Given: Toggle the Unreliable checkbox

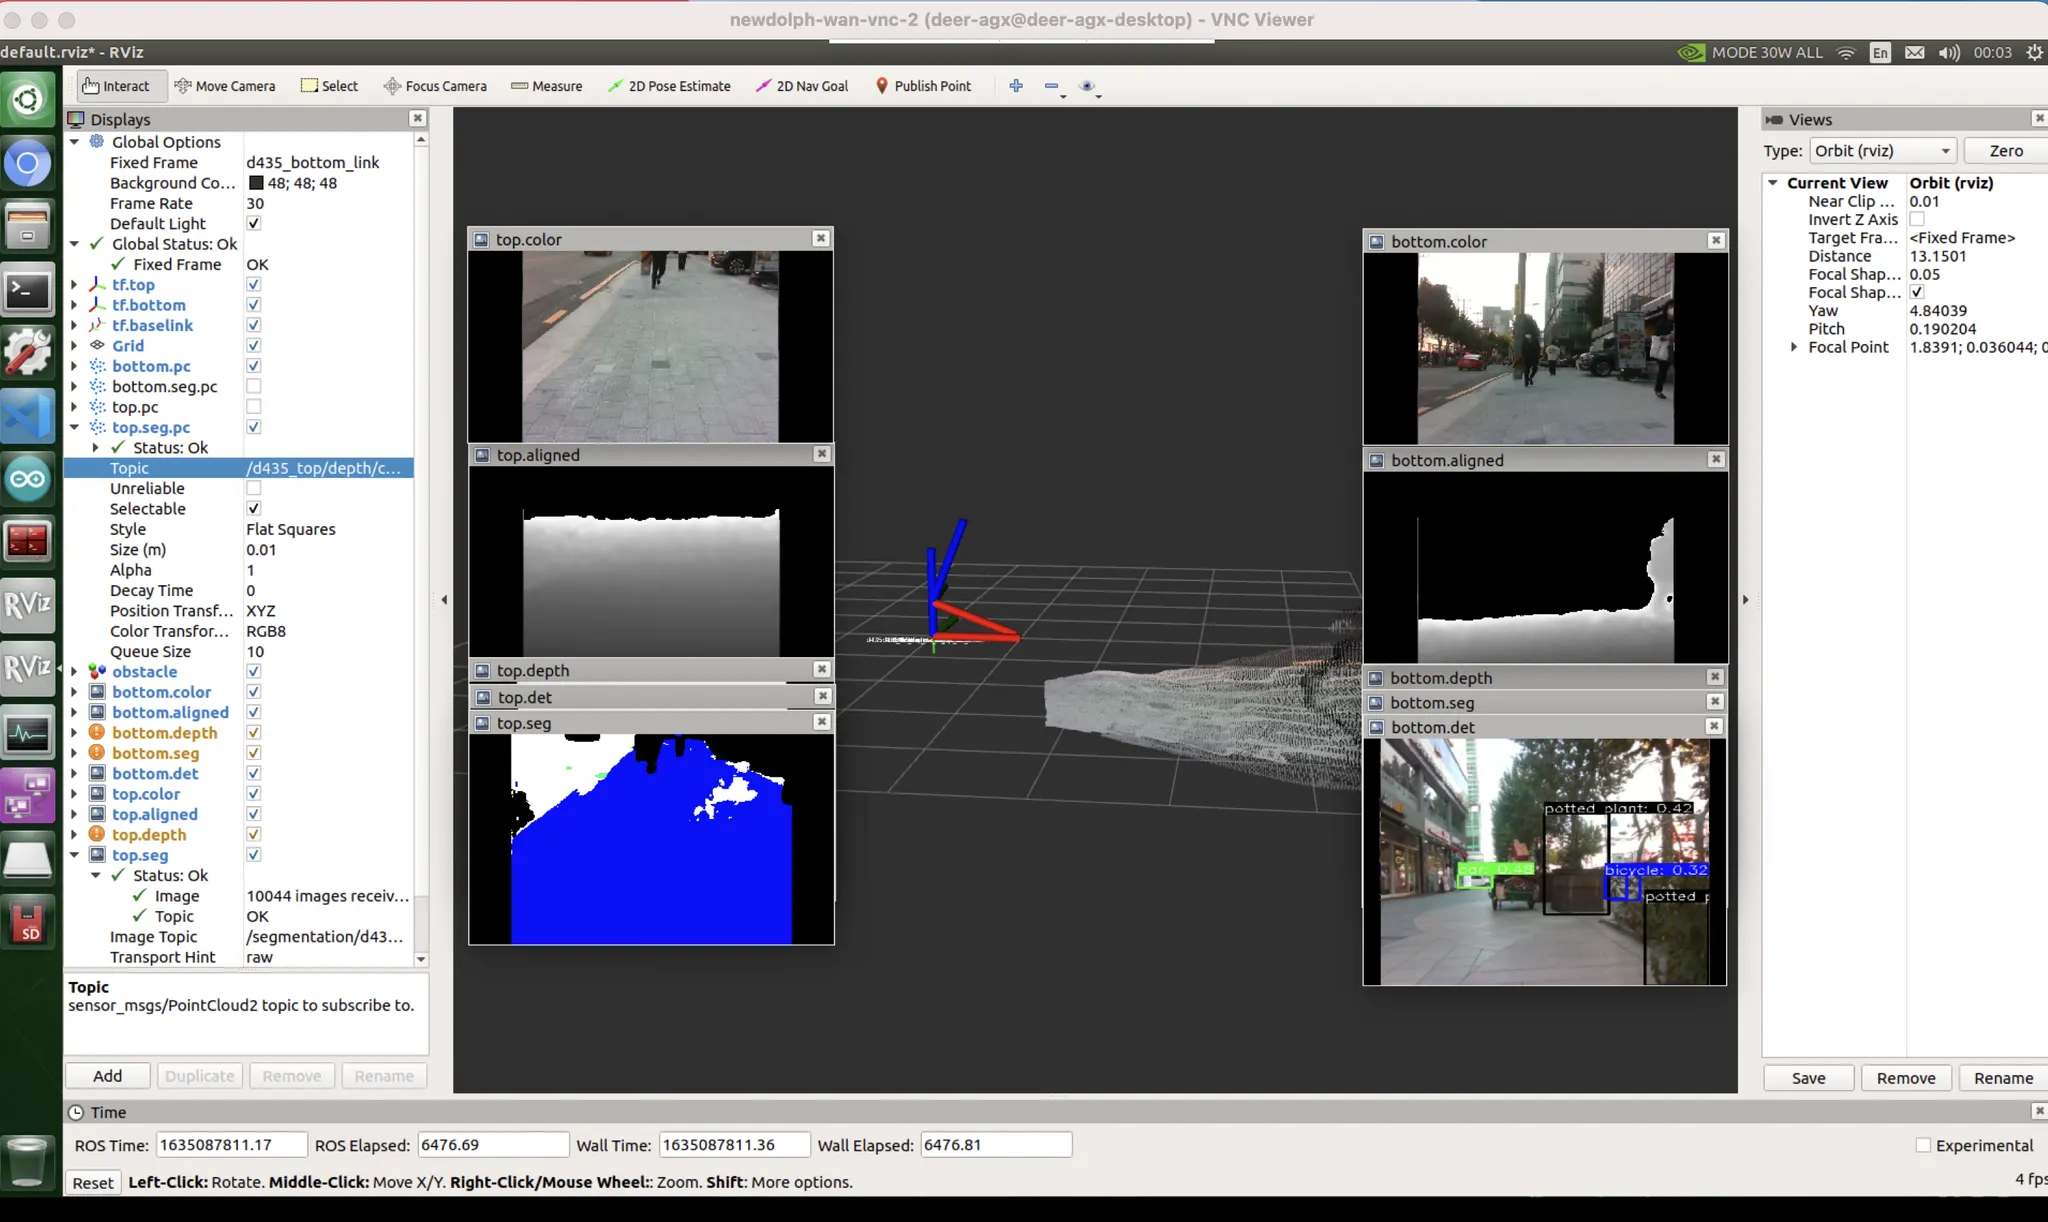Looking at the screenshot, I should pos(254,488).
